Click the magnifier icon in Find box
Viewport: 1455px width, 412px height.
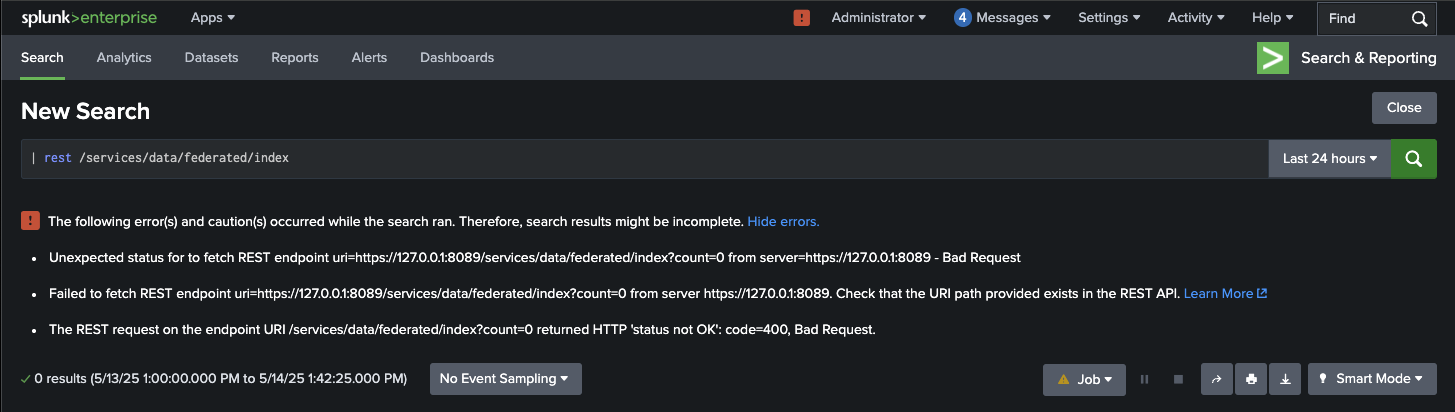[1419, 18]
